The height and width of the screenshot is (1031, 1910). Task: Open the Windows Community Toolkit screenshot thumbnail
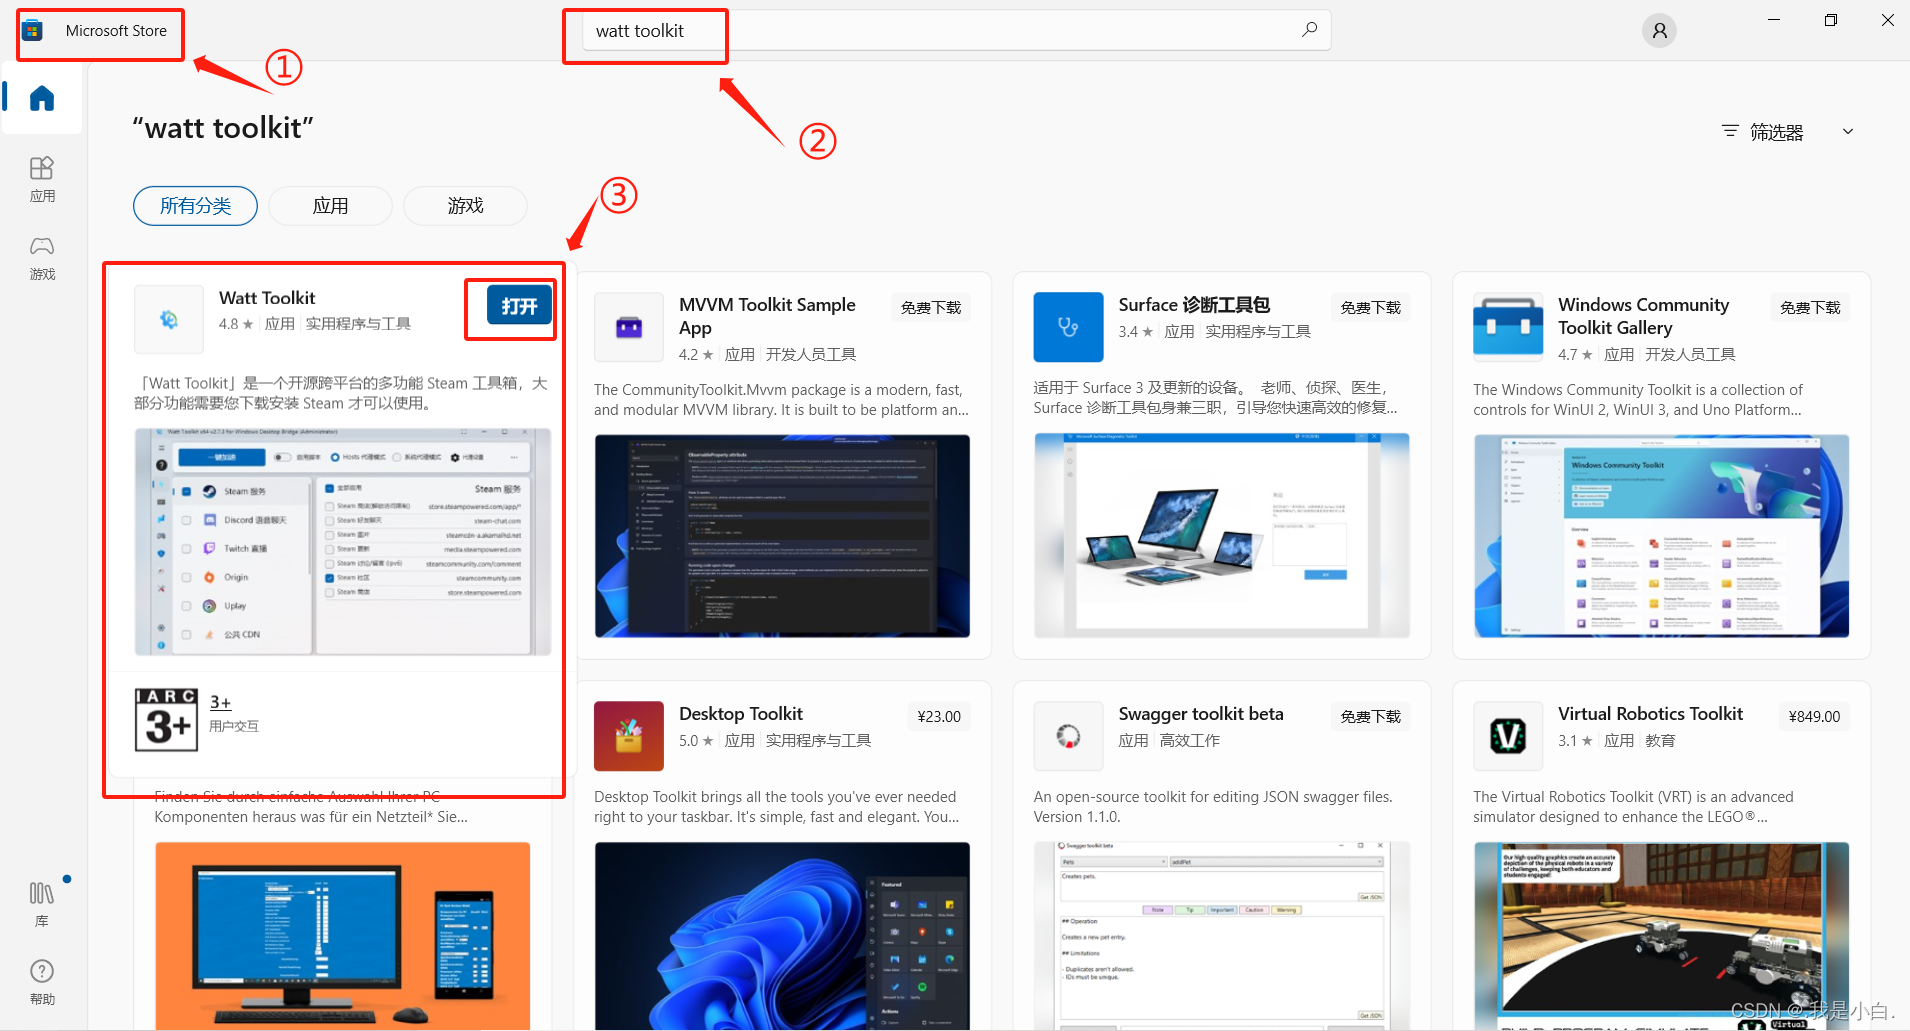click(1661, 536)
